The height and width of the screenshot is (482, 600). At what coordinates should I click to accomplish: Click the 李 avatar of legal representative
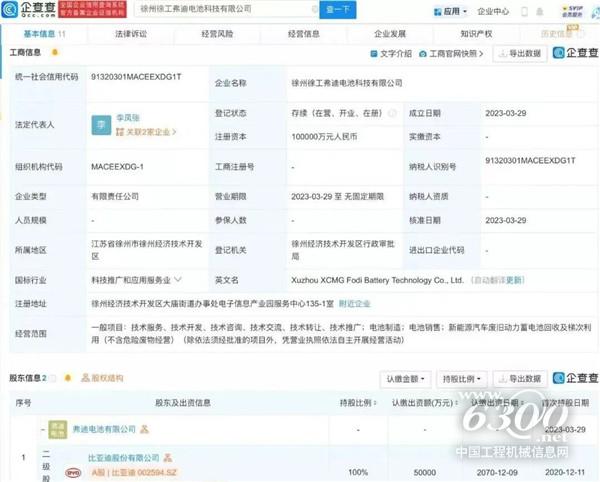(101, 124)
